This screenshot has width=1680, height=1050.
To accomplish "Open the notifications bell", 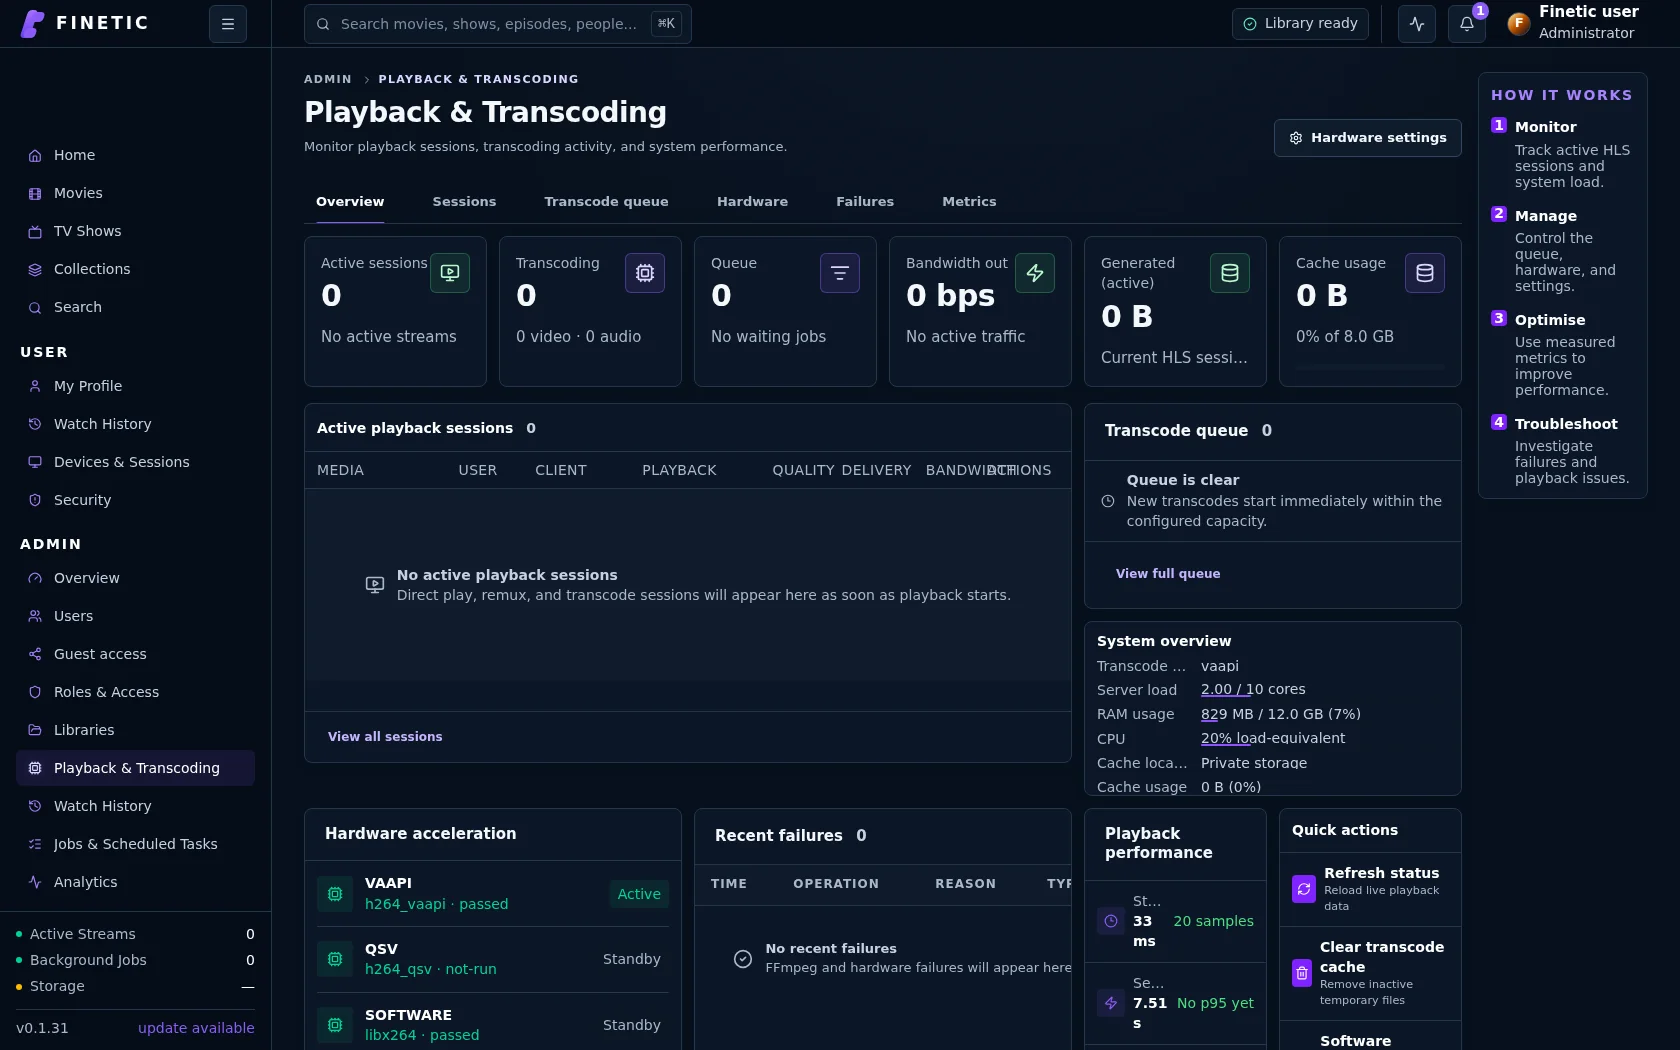I will click(1467, 24).
